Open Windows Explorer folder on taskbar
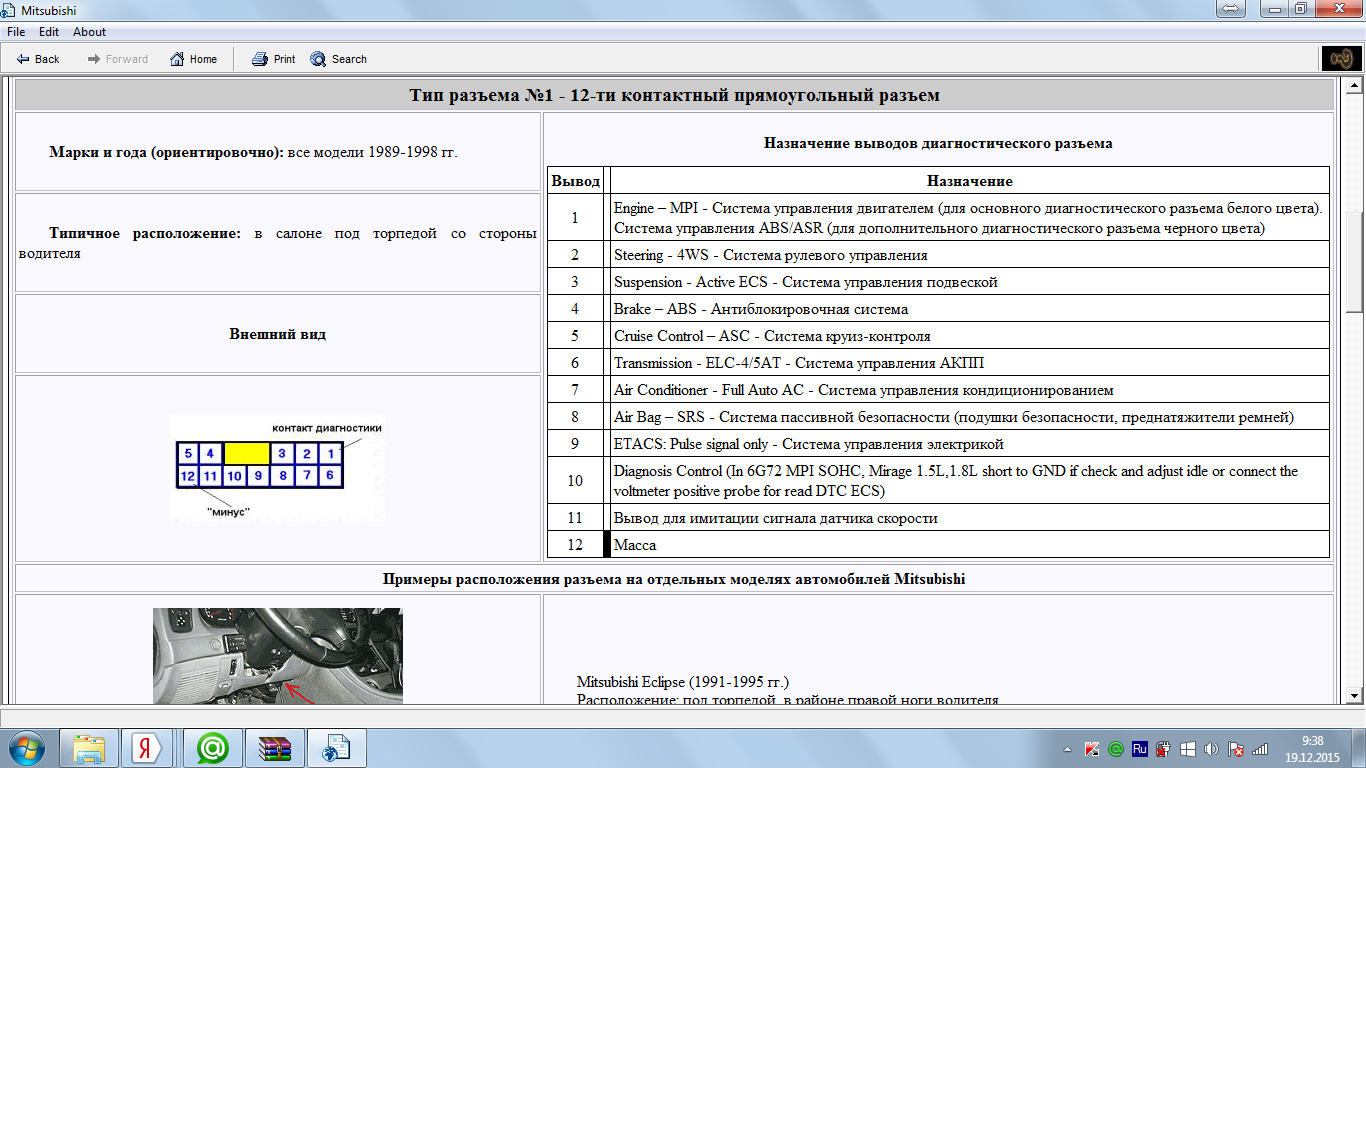 [x=89, y=748]
